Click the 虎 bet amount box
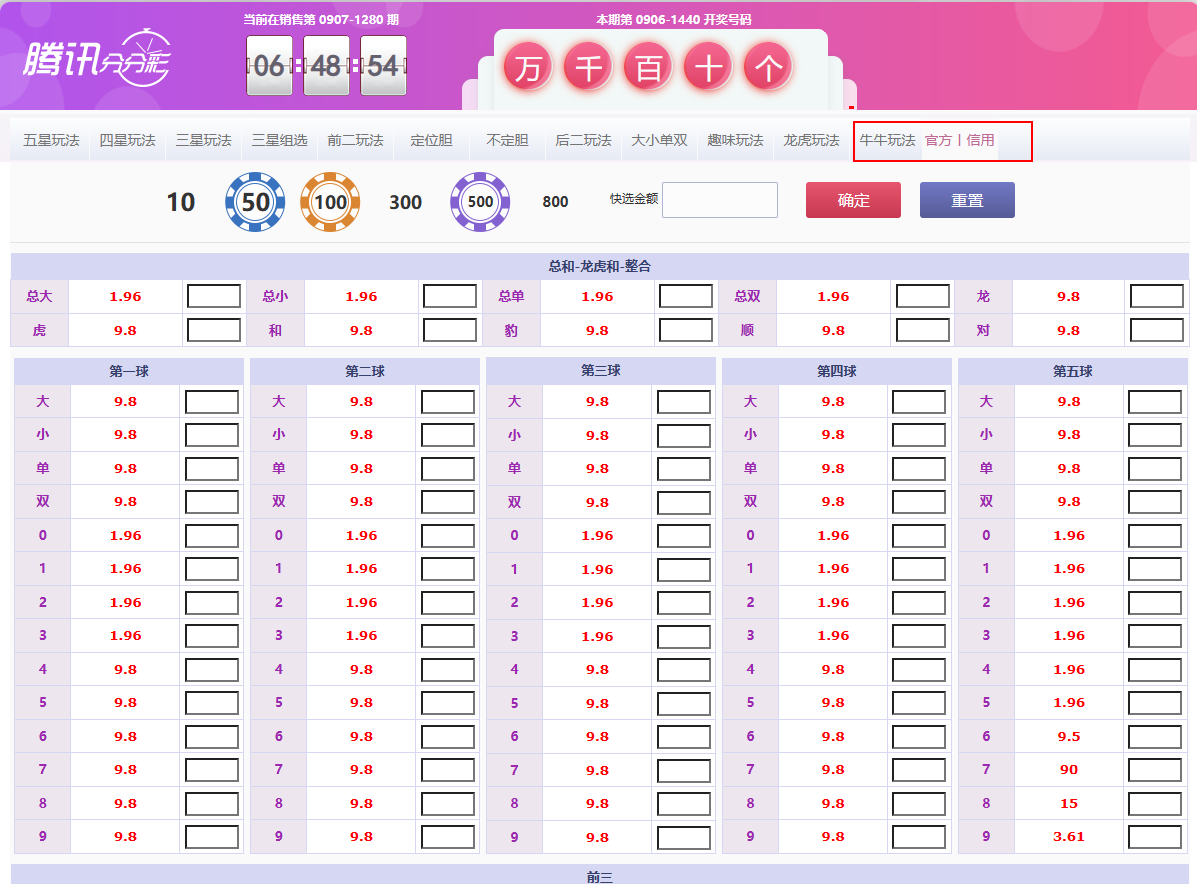Viewport: 1197px width, 884px height. point(214,330)
